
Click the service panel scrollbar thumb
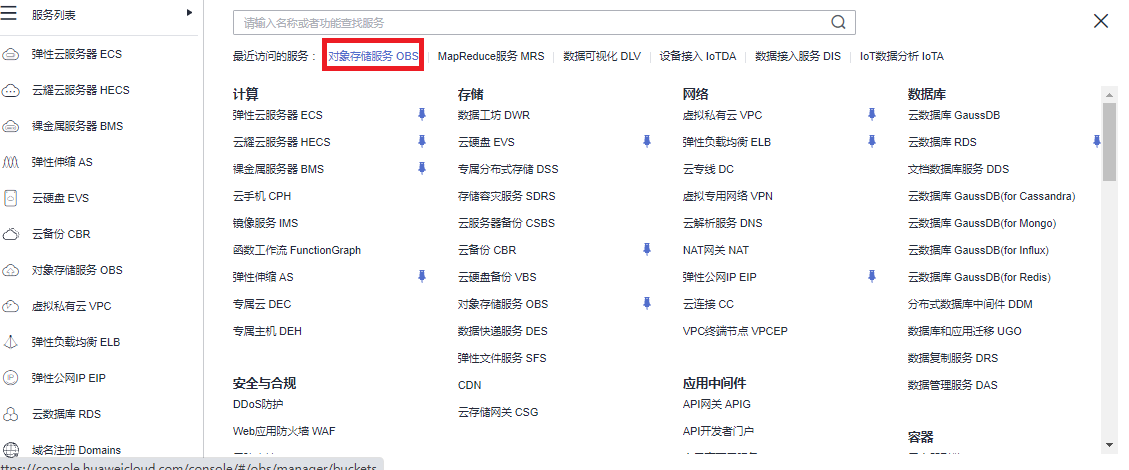1110,142
